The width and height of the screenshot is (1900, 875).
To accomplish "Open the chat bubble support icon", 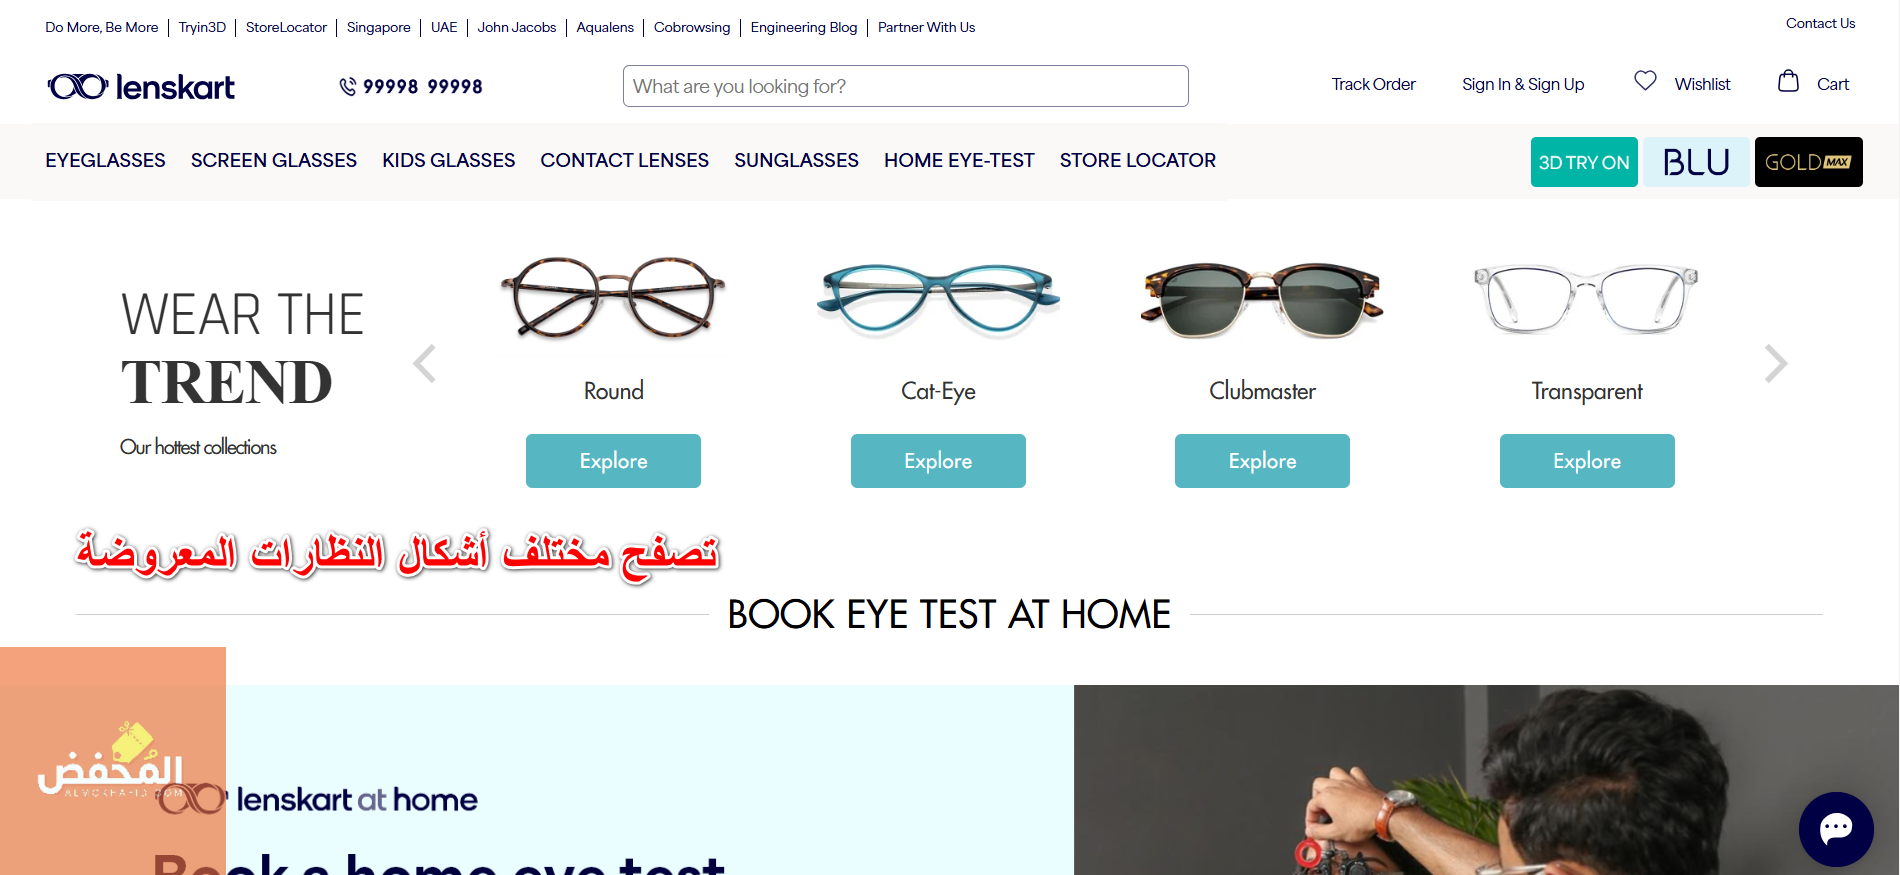I will (x=1836, y=829).
